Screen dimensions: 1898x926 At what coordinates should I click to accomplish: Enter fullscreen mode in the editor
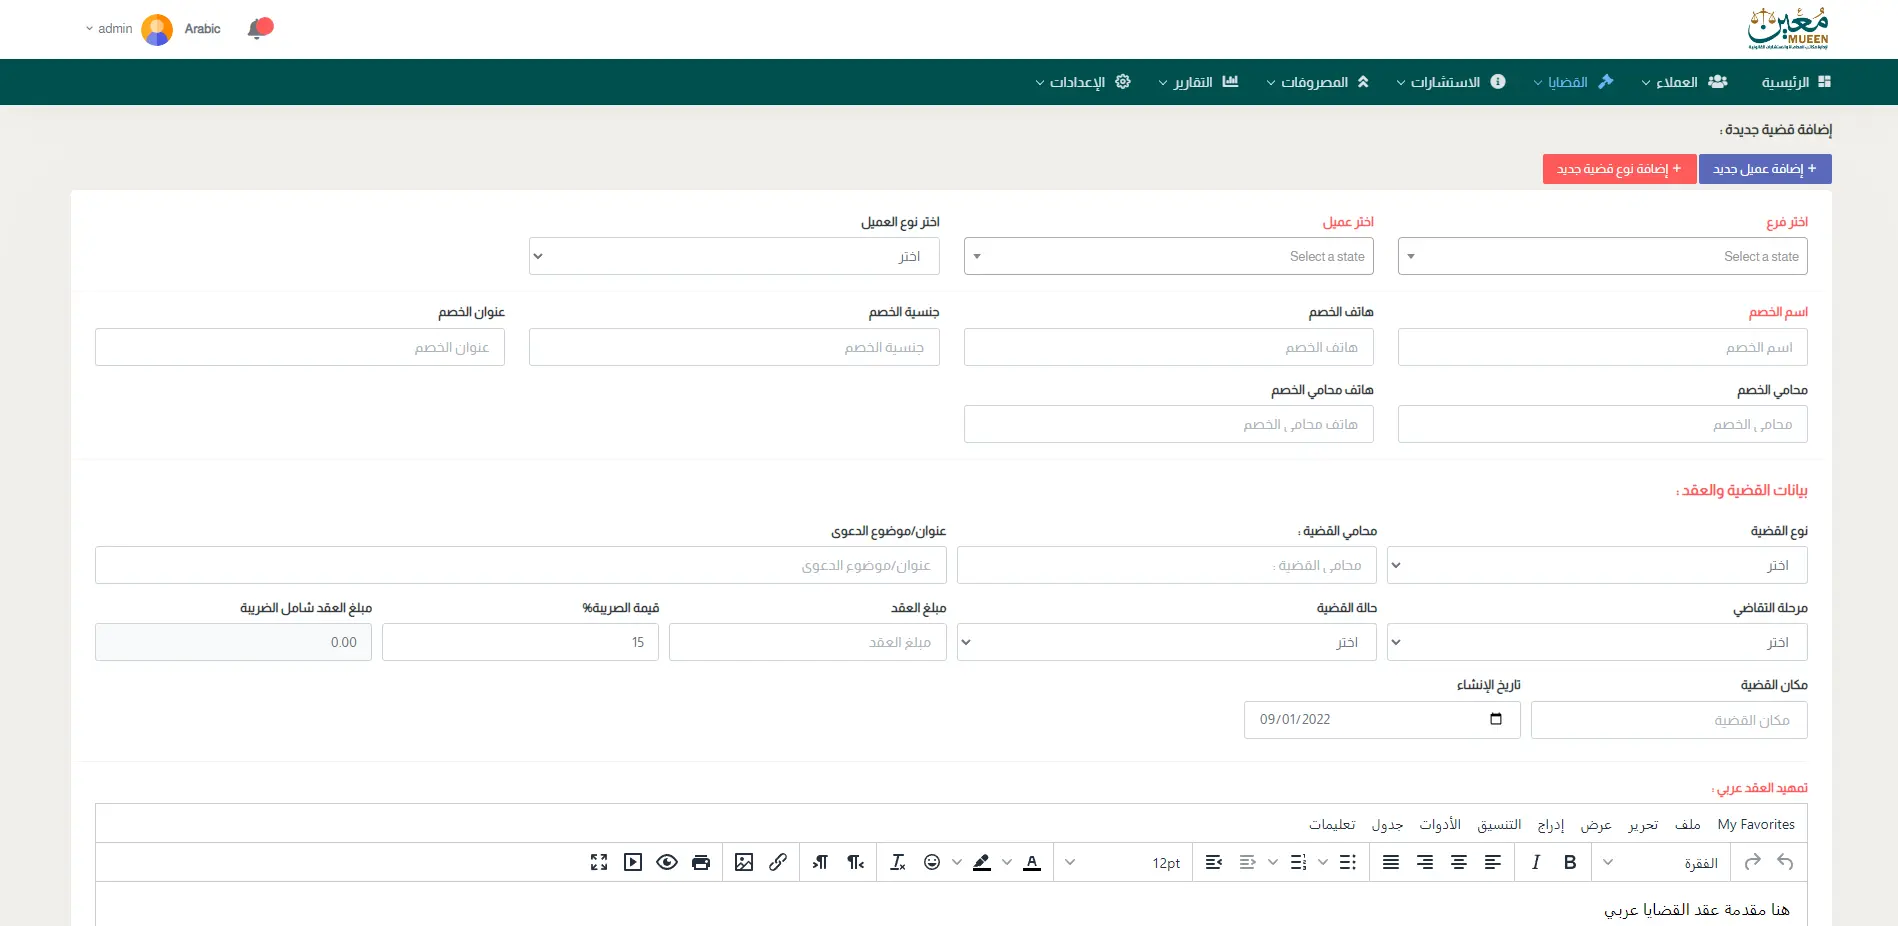599,863
